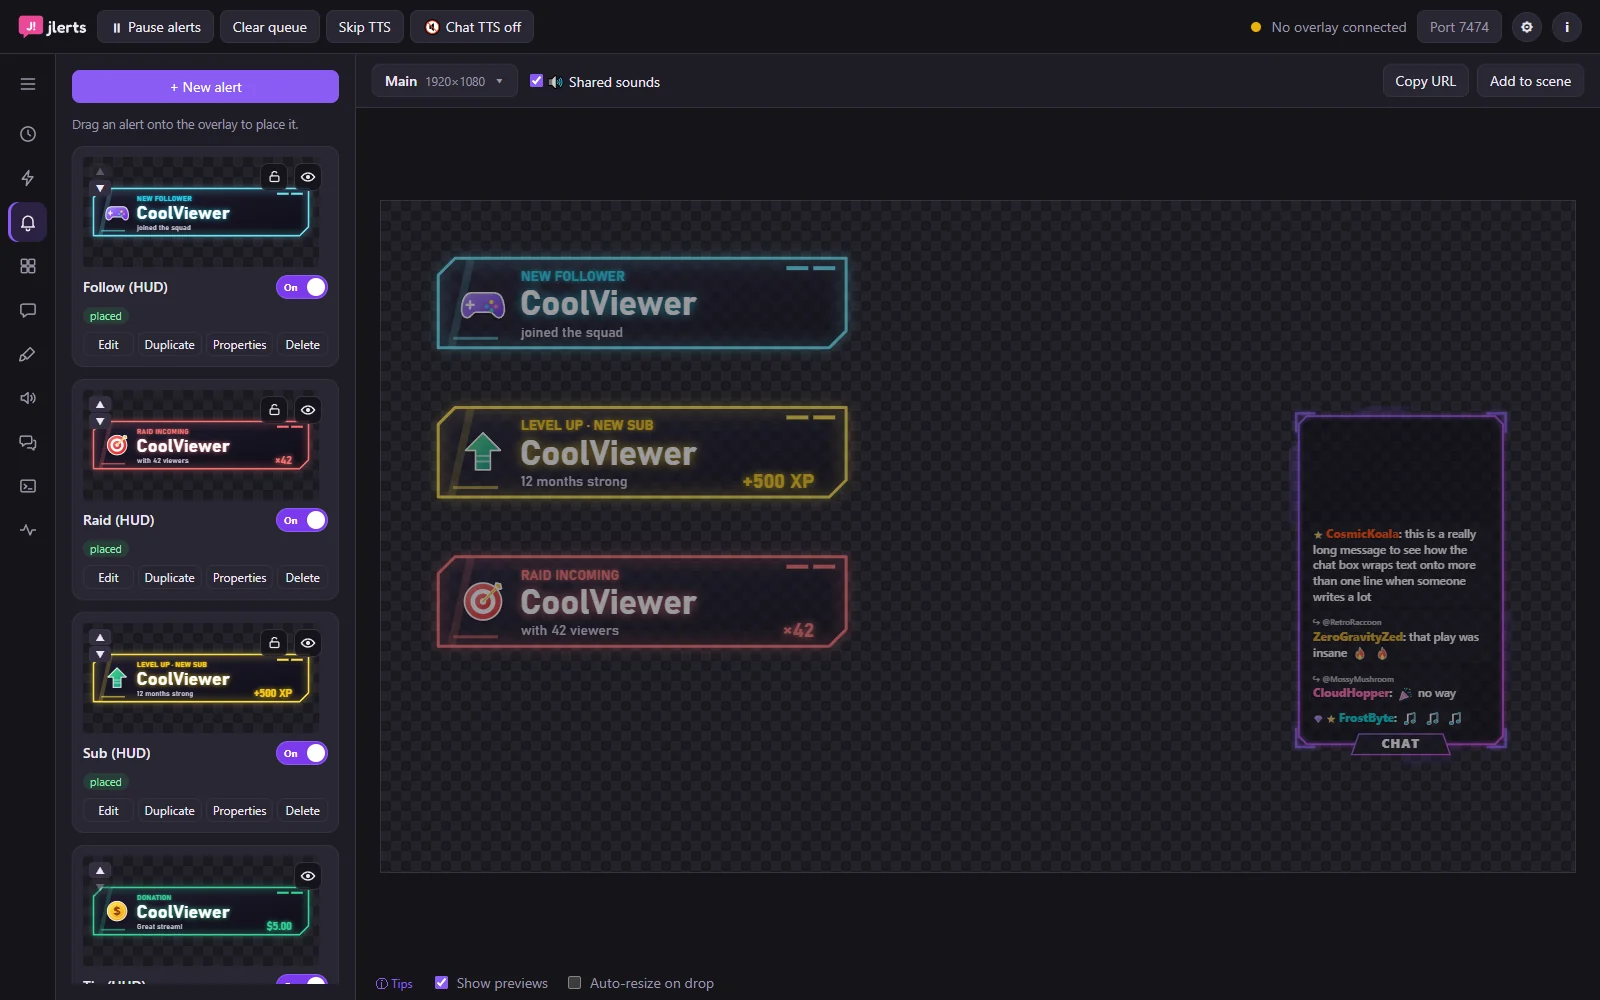Image resolution: width=1600 pixels, height=1000 pixels.
Task: Toggle the Raid (HUD) alert On switch
Action: tap(302, 520)
